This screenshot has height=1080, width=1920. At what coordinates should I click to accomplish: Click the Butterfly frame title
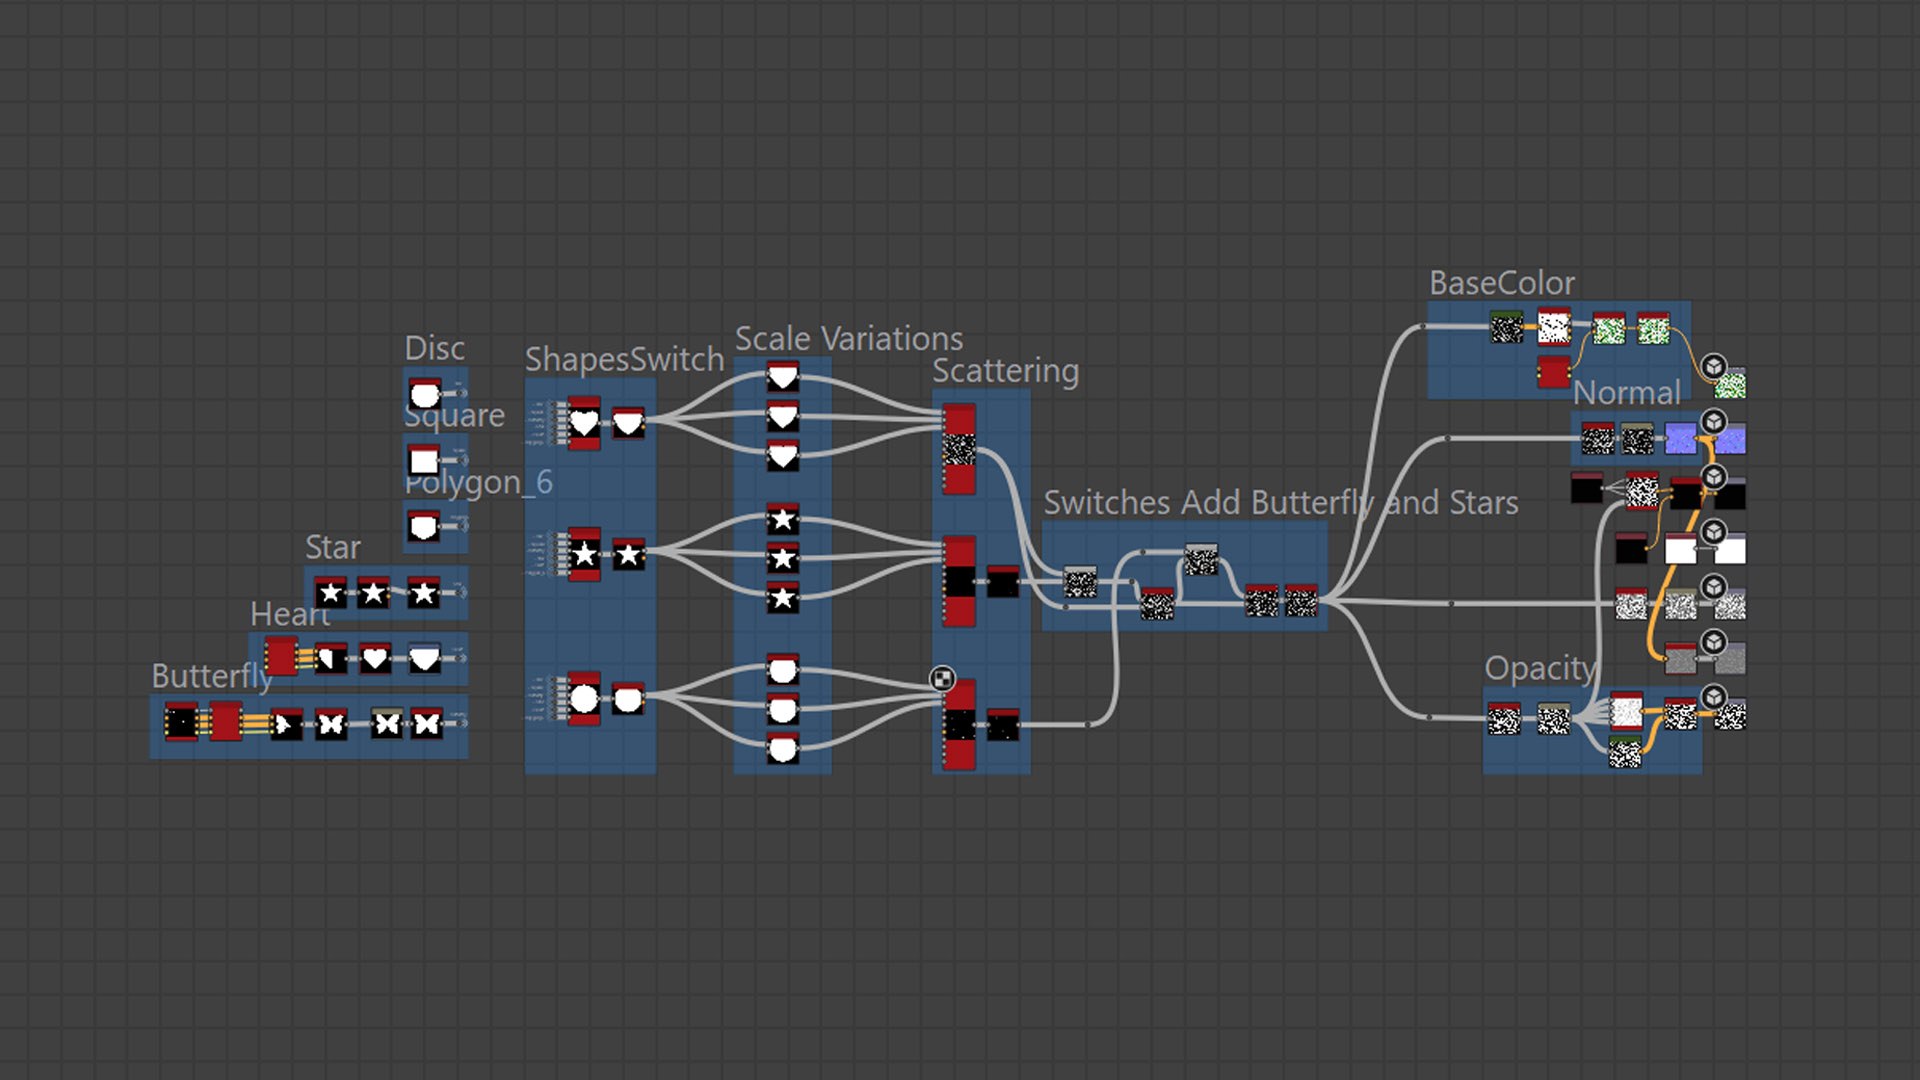click(x=211, y=676)
